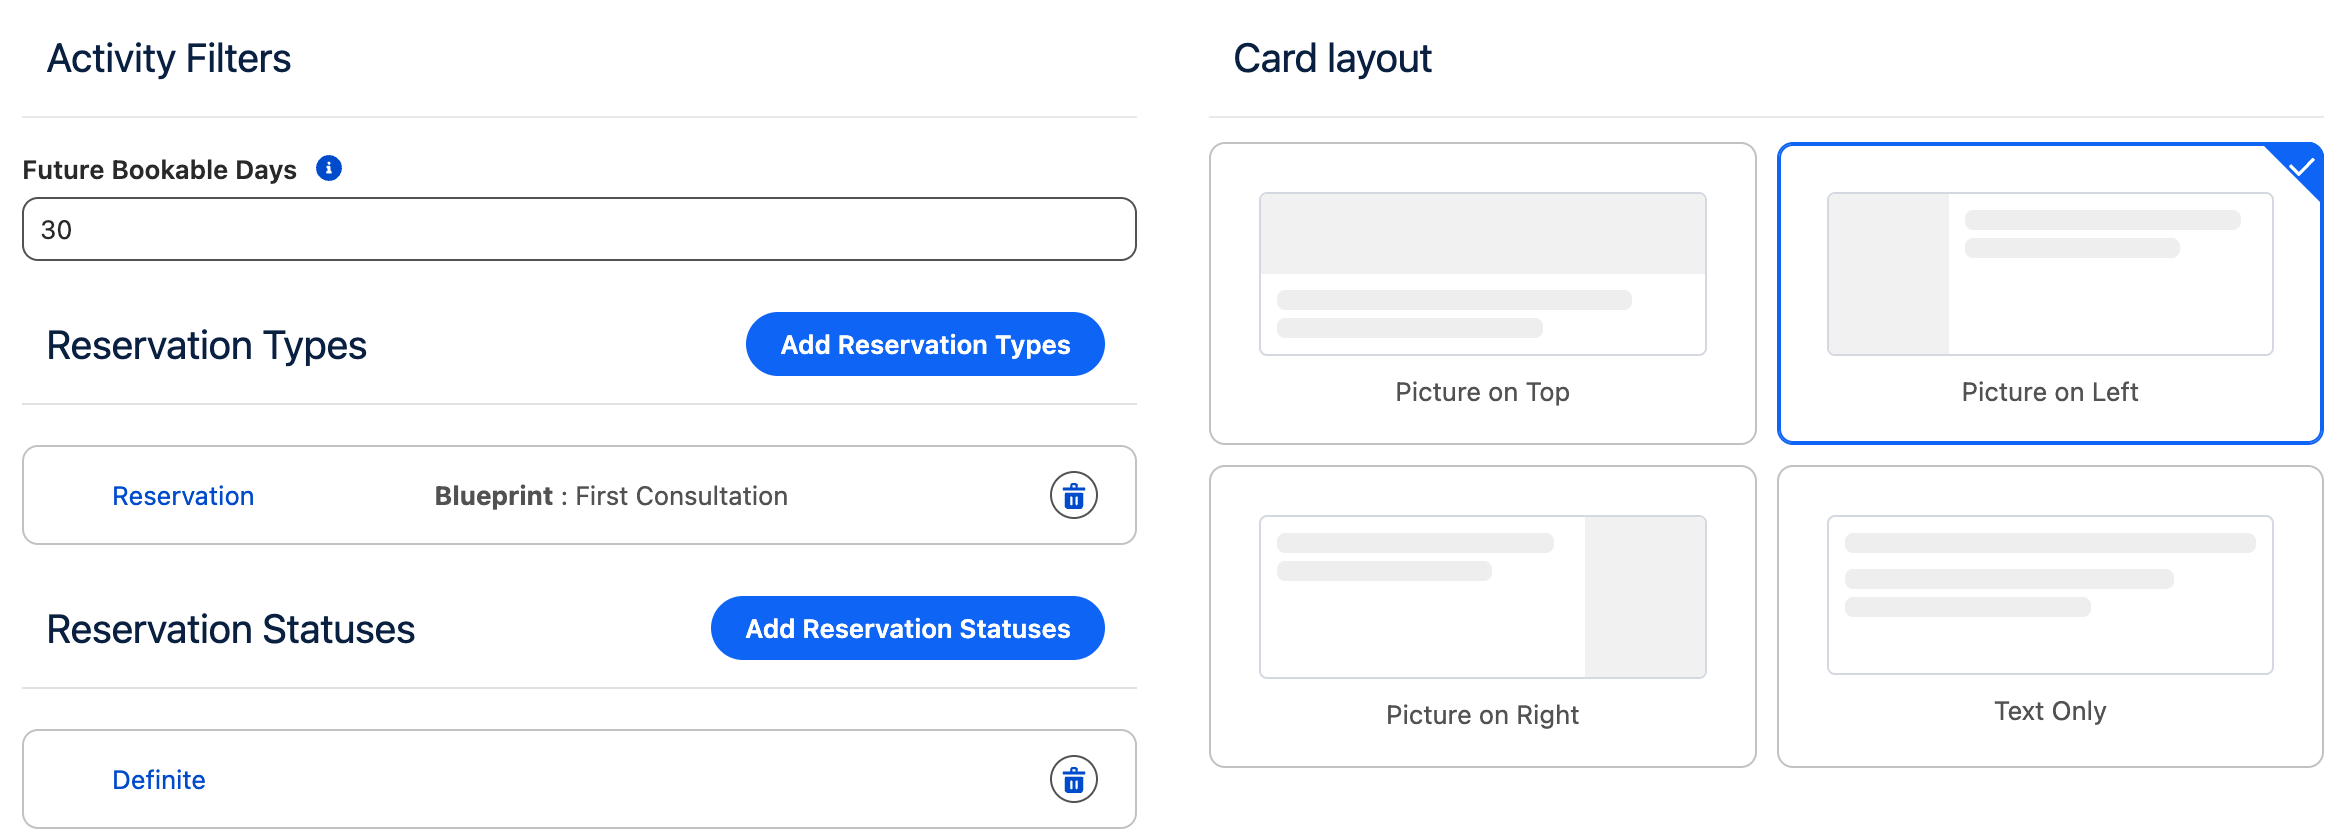Select the Picture on Top layout
2346x836 pixels.
pos(1482,293)
